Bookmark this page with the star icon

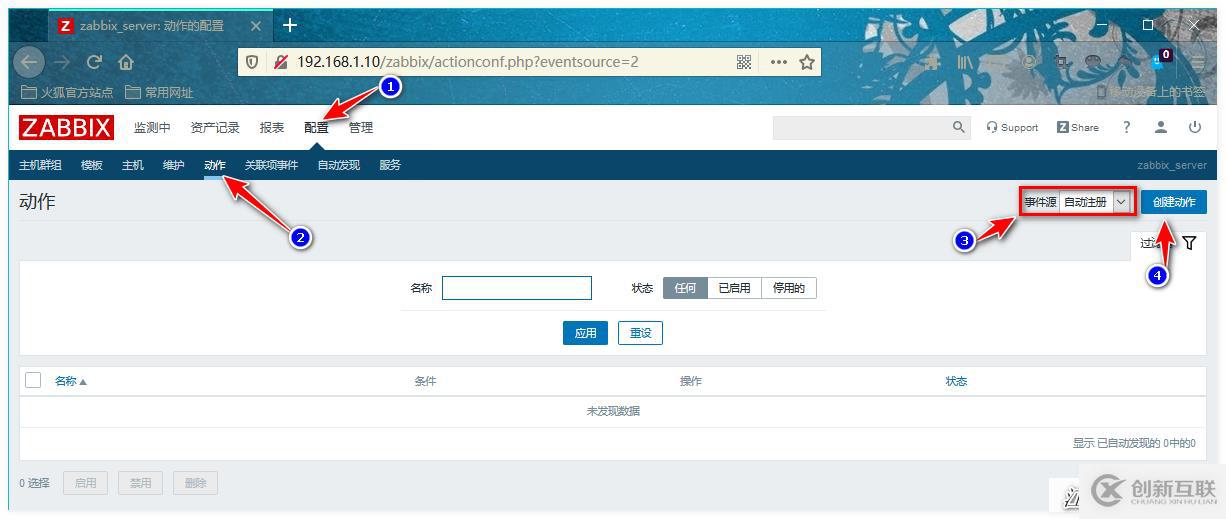coord(807,62)
